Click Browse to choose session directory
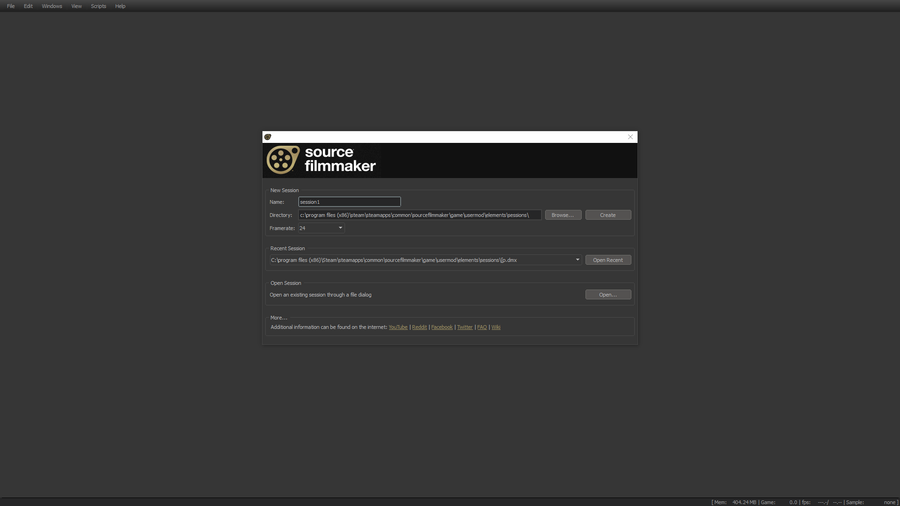 click(x=562, y=215)
